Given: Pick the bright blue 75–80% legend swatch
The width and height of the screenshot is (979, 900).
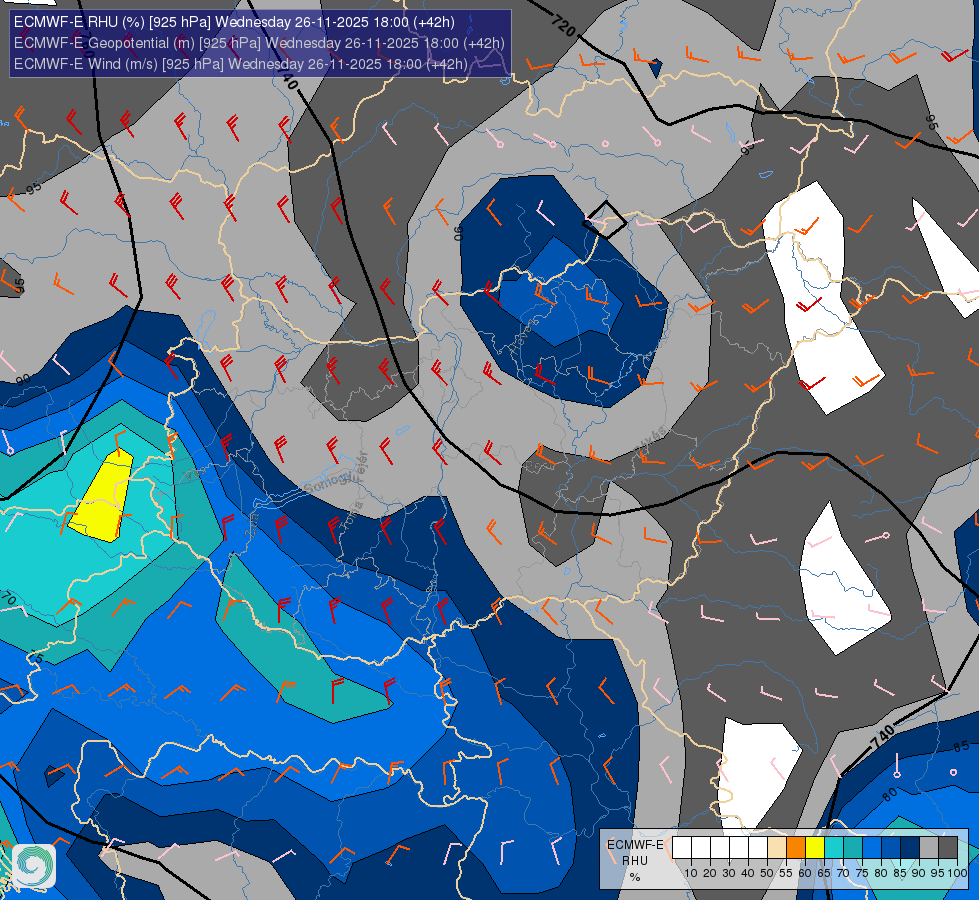Looking at the screenshot, I should coord(872,848).
